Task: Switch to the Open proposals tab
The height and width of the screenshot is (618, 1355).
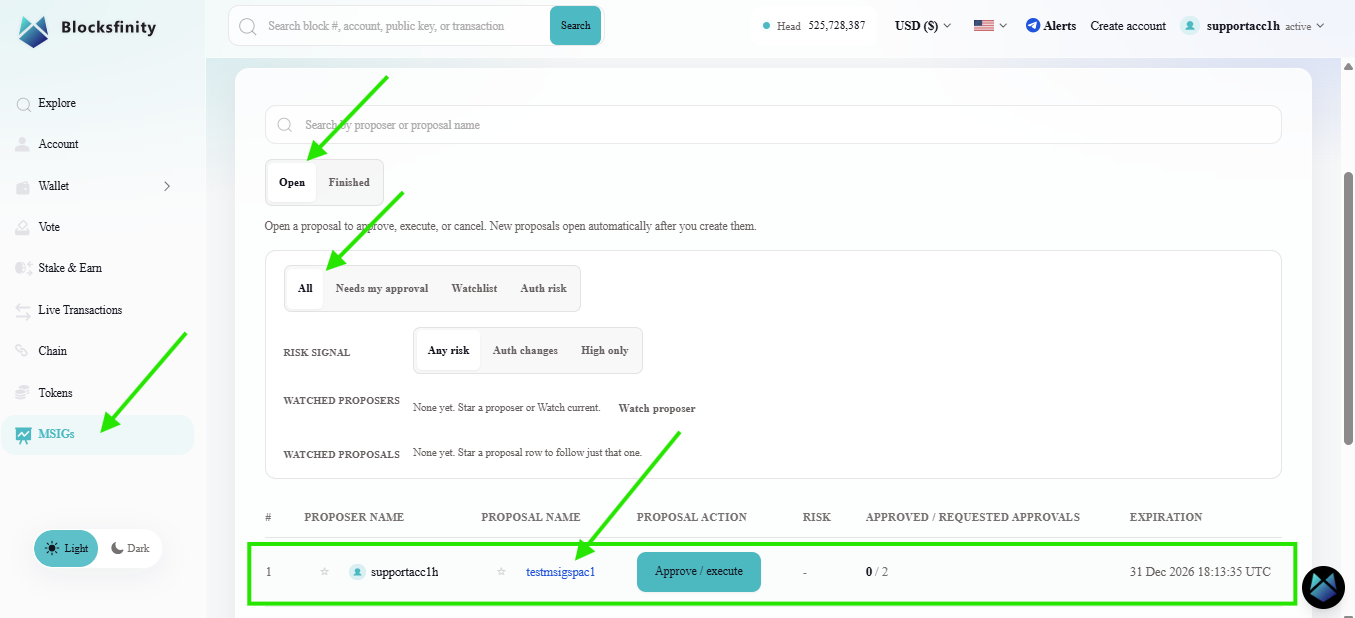Action: coord(292,182)
